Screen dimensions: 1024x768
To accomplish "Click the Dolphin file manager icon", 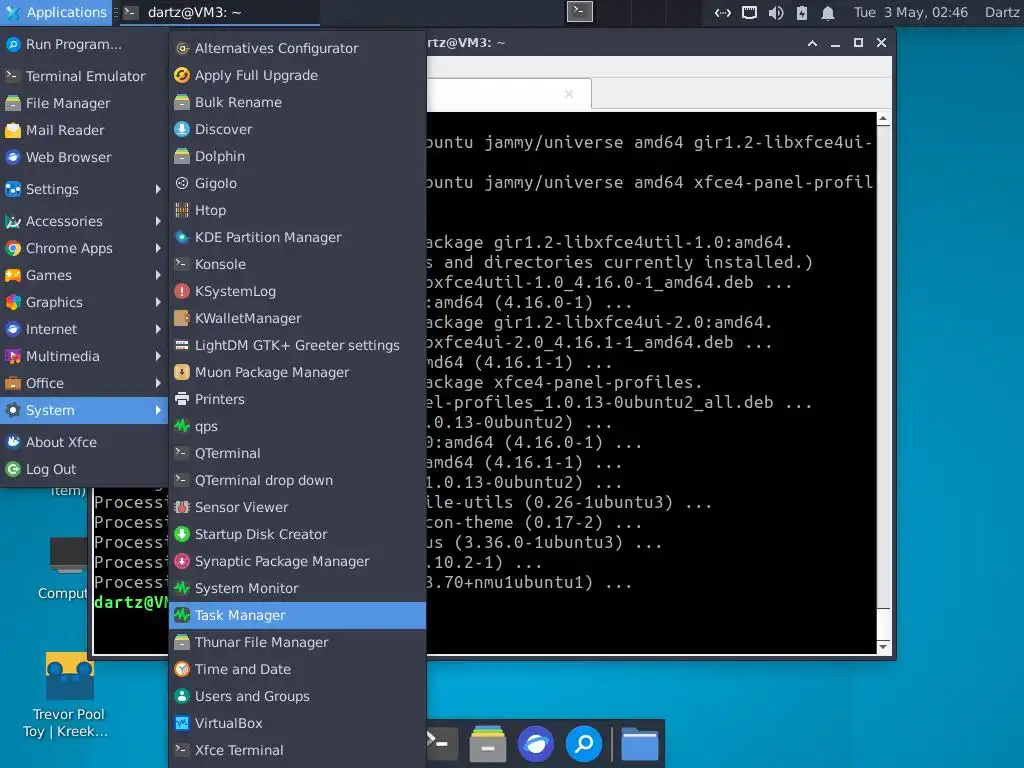I will click(182, 156).
